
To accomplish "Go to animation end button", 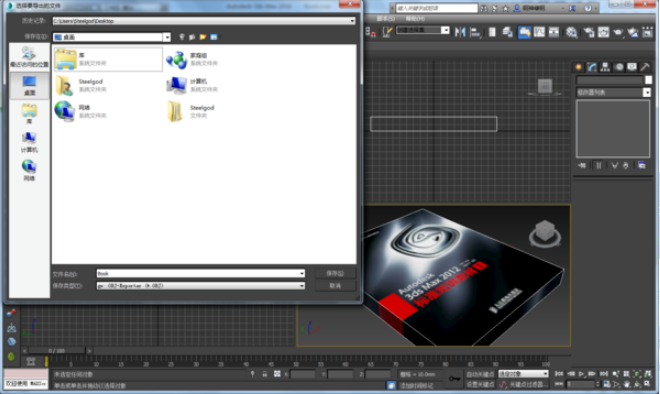I will (604, 374).
